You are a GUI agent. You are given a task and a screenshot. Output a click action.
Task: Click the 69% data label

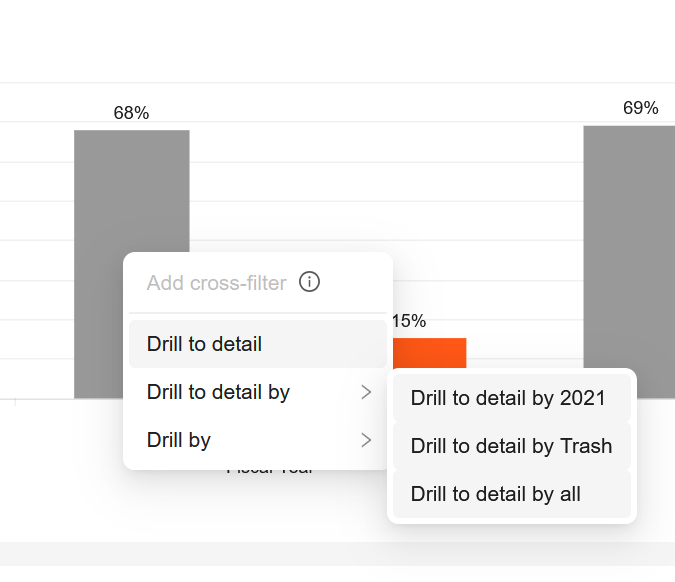pos(640,108)
